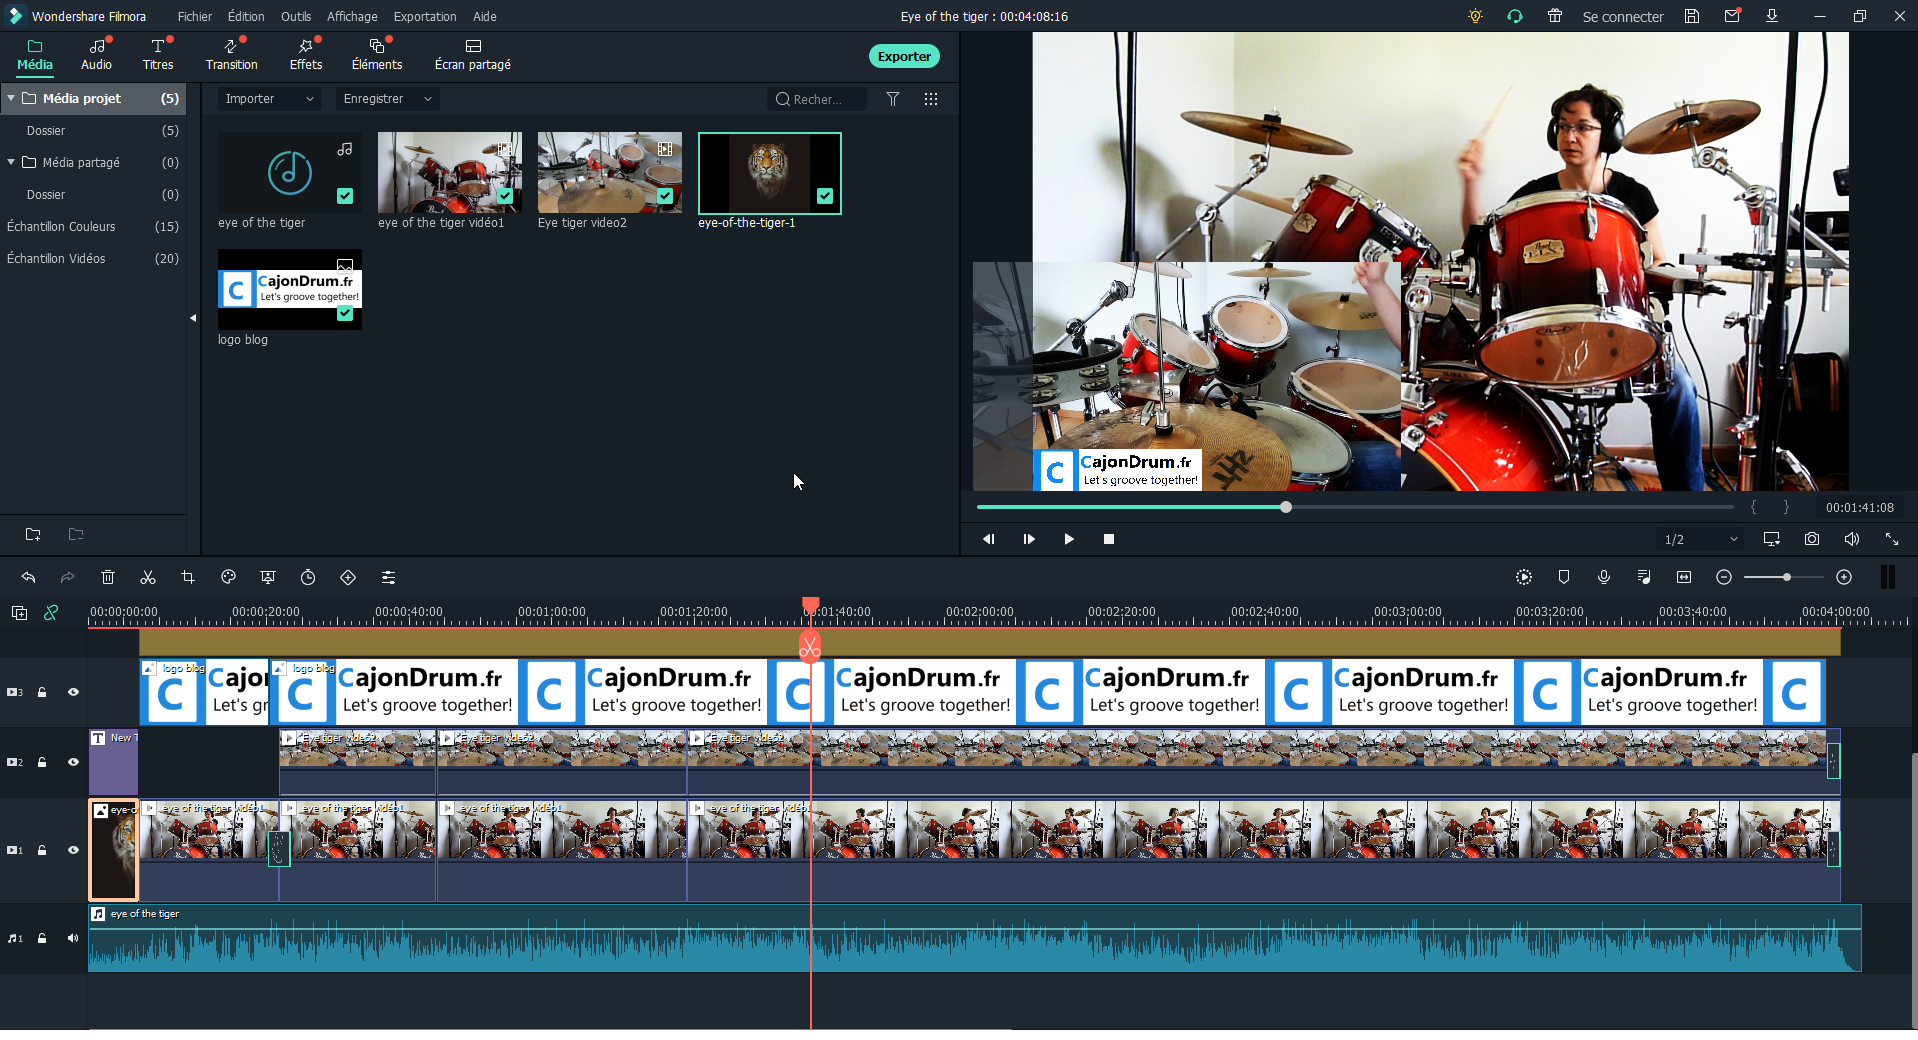This screenshot has height=1040, width=1918.
Task: Click the add new folder icon
Action: tap(33, 534)
